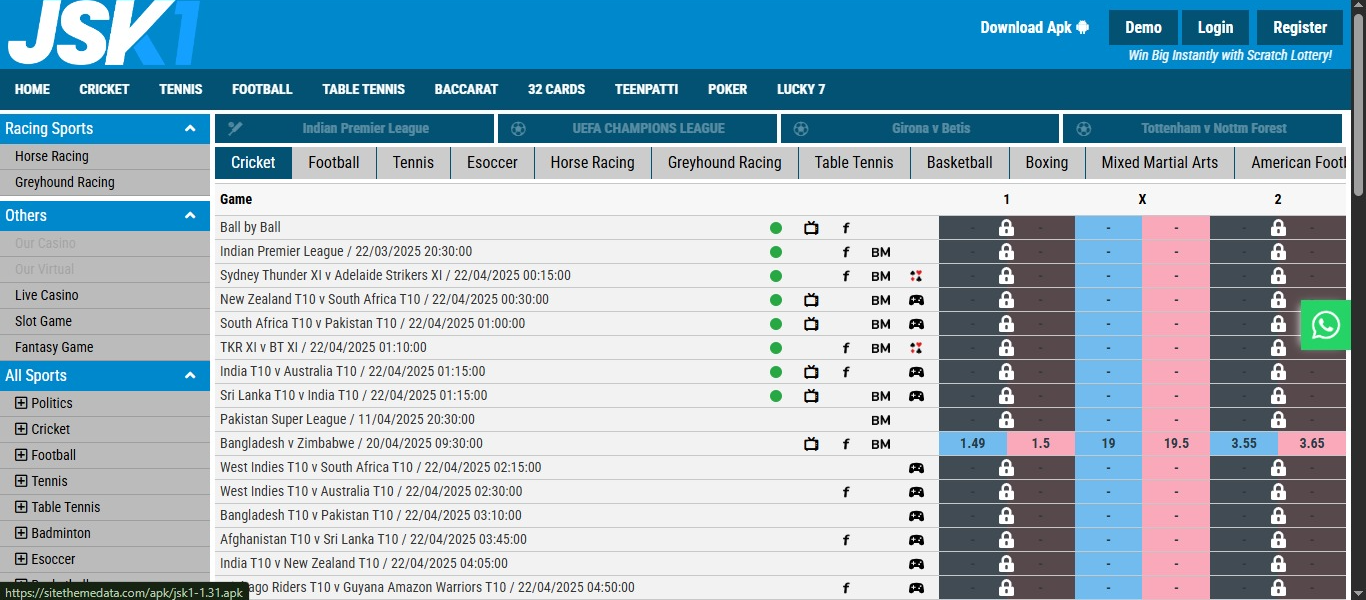Click the 'f' icon for Indian Premier League row
The height and width of the screenshot is (600, 1366).
pos(846,252)
